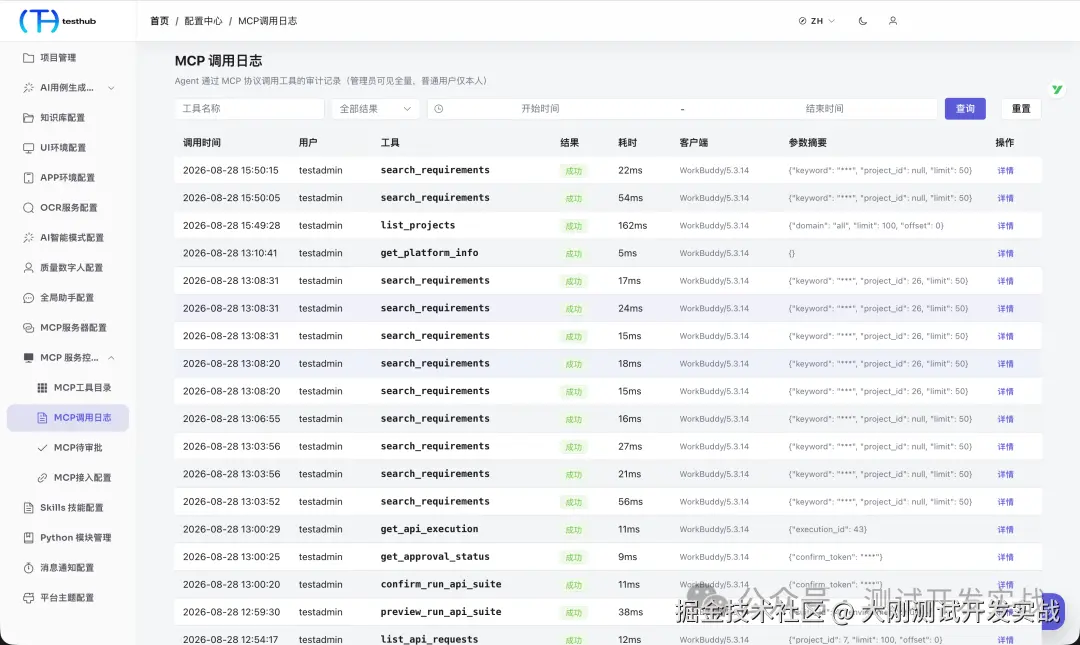Click the 查询 button
Screen dimensions: 1080x645
tap(965, 109)
